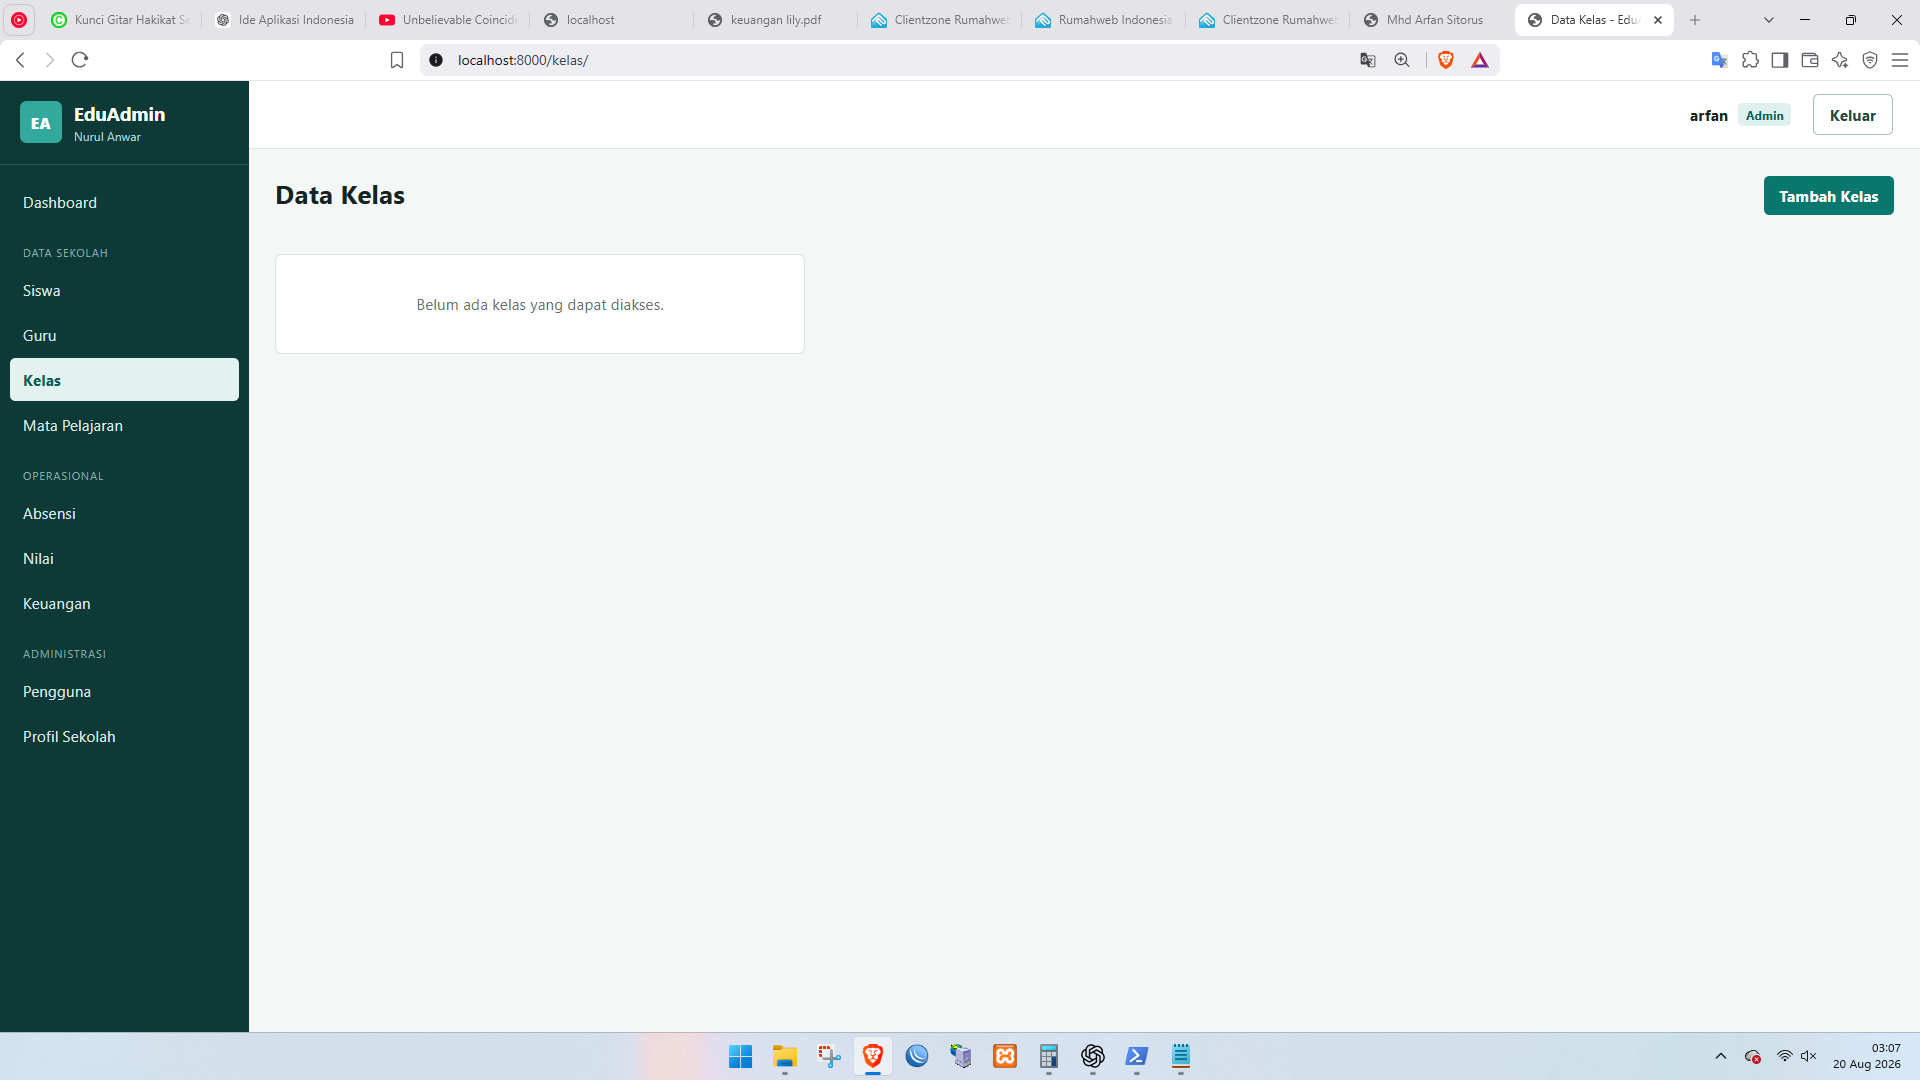Open the Brave Shields lion icon
Viewport: 1920px width, 1080px height.
[1446, 60]
